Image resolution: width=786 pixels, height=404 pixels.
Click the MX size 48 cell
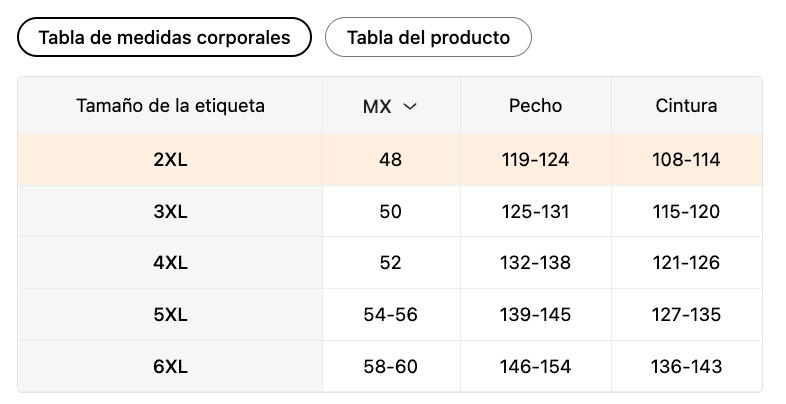(x=390, y=160)
